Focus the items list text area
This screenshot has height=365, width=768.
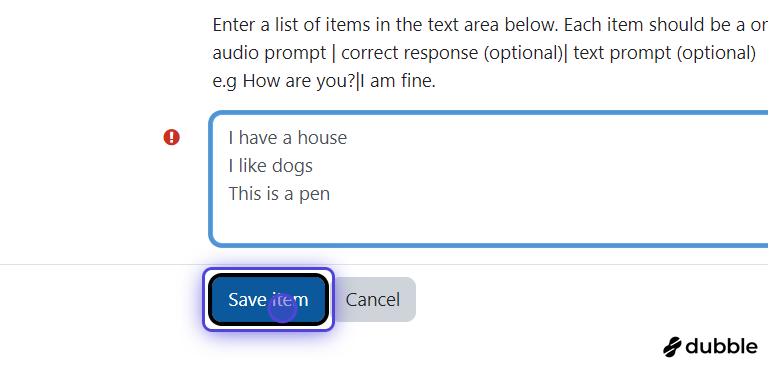(x=488, y=179)
